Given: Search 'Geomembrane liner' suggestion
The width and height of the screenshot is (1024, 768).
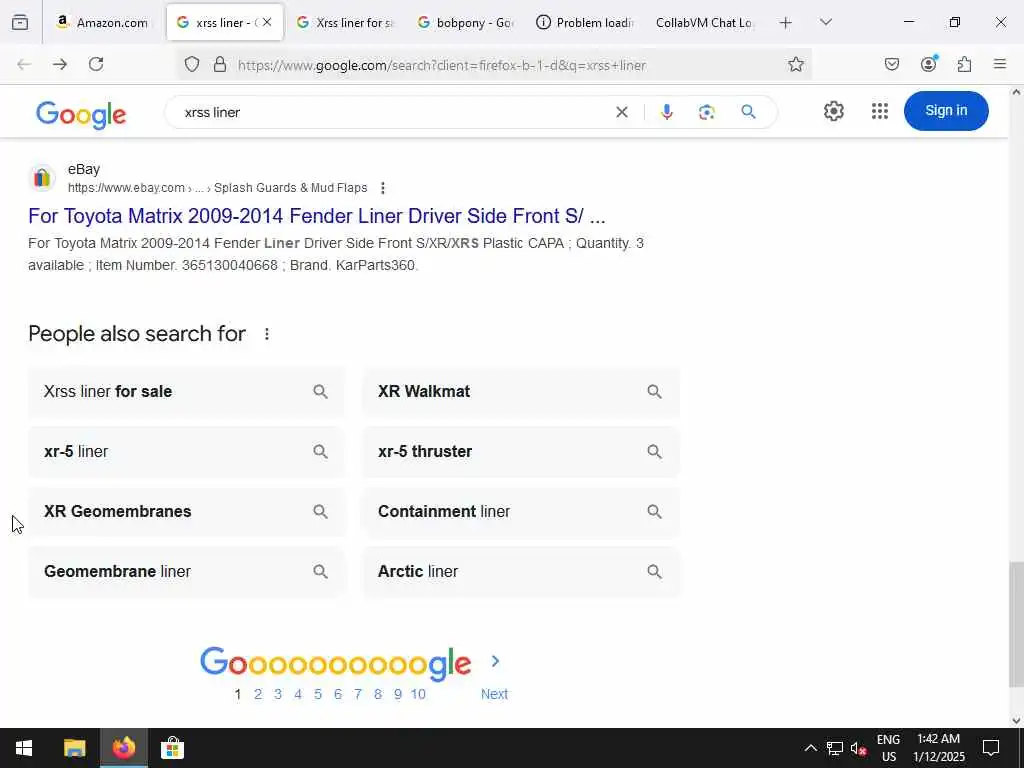Looking at the screenshot, I should (186, 571).
